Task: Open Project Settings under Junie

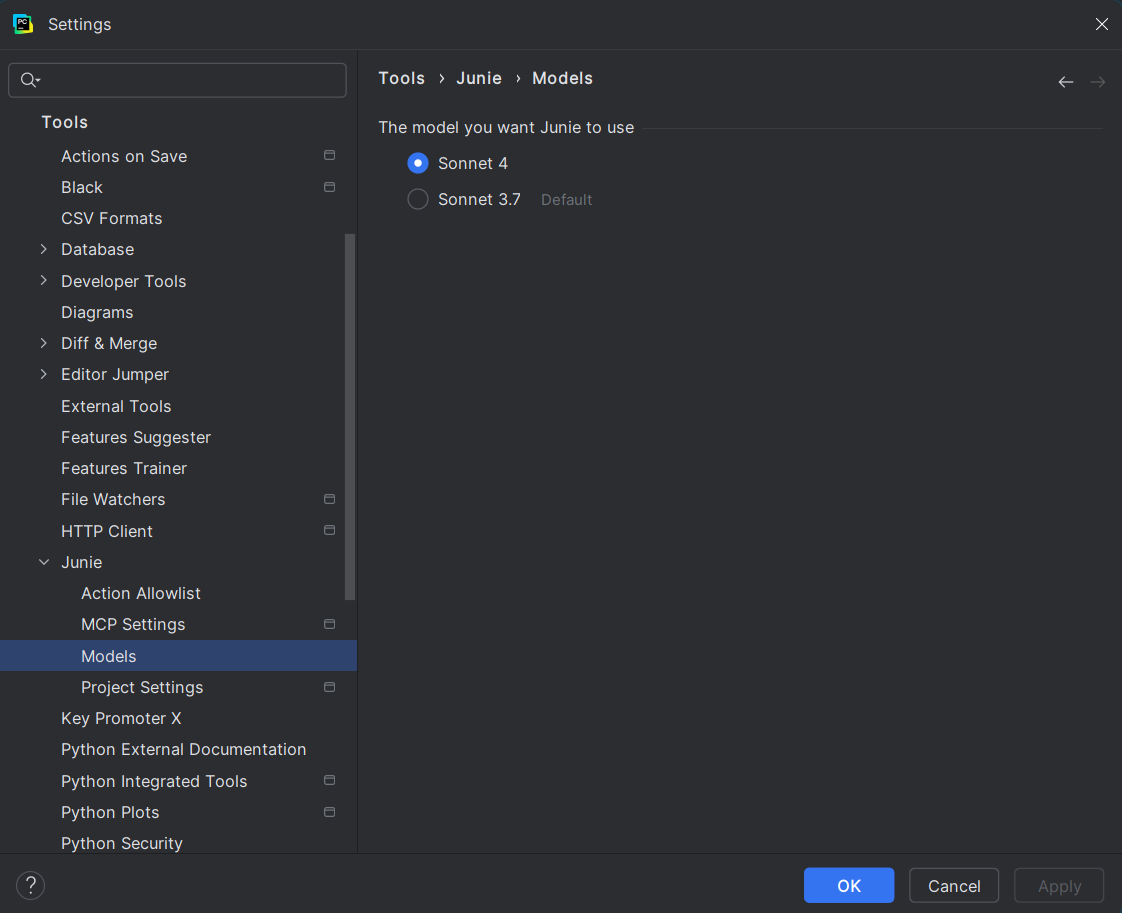Action: pyautogui.click(x=142, y=688)
